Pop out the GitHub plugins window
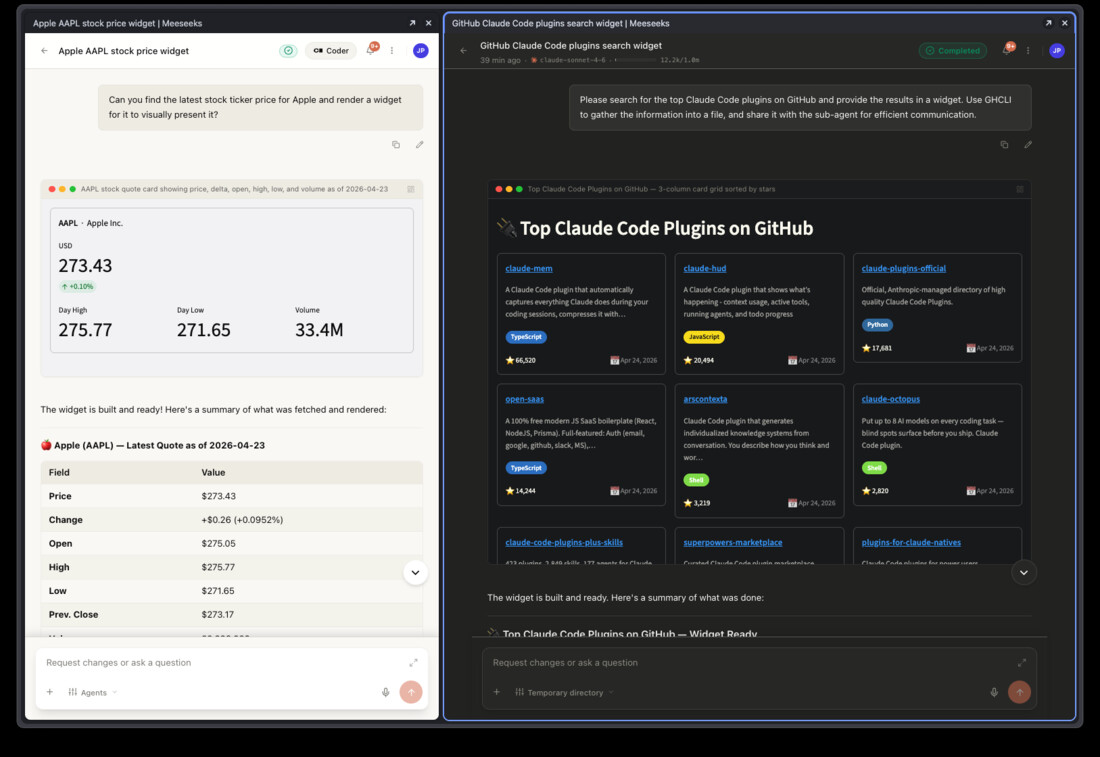 1048,23
